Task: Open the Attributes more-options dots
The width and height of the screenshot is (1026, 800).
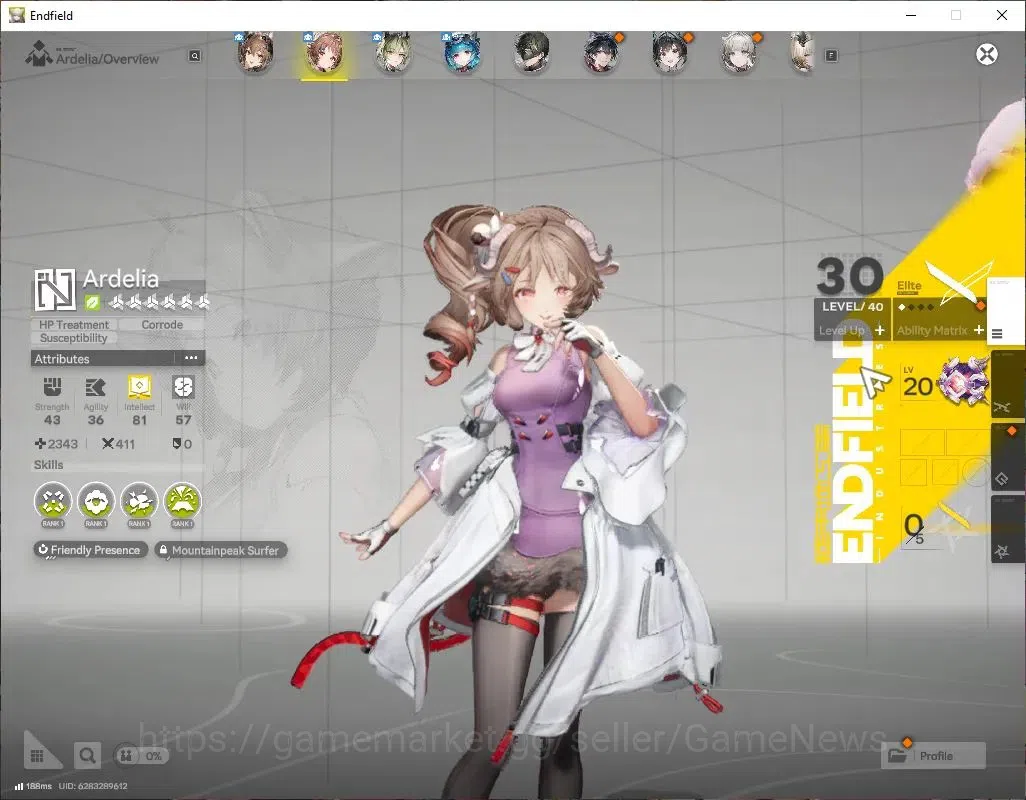Action: click(191, 358)
